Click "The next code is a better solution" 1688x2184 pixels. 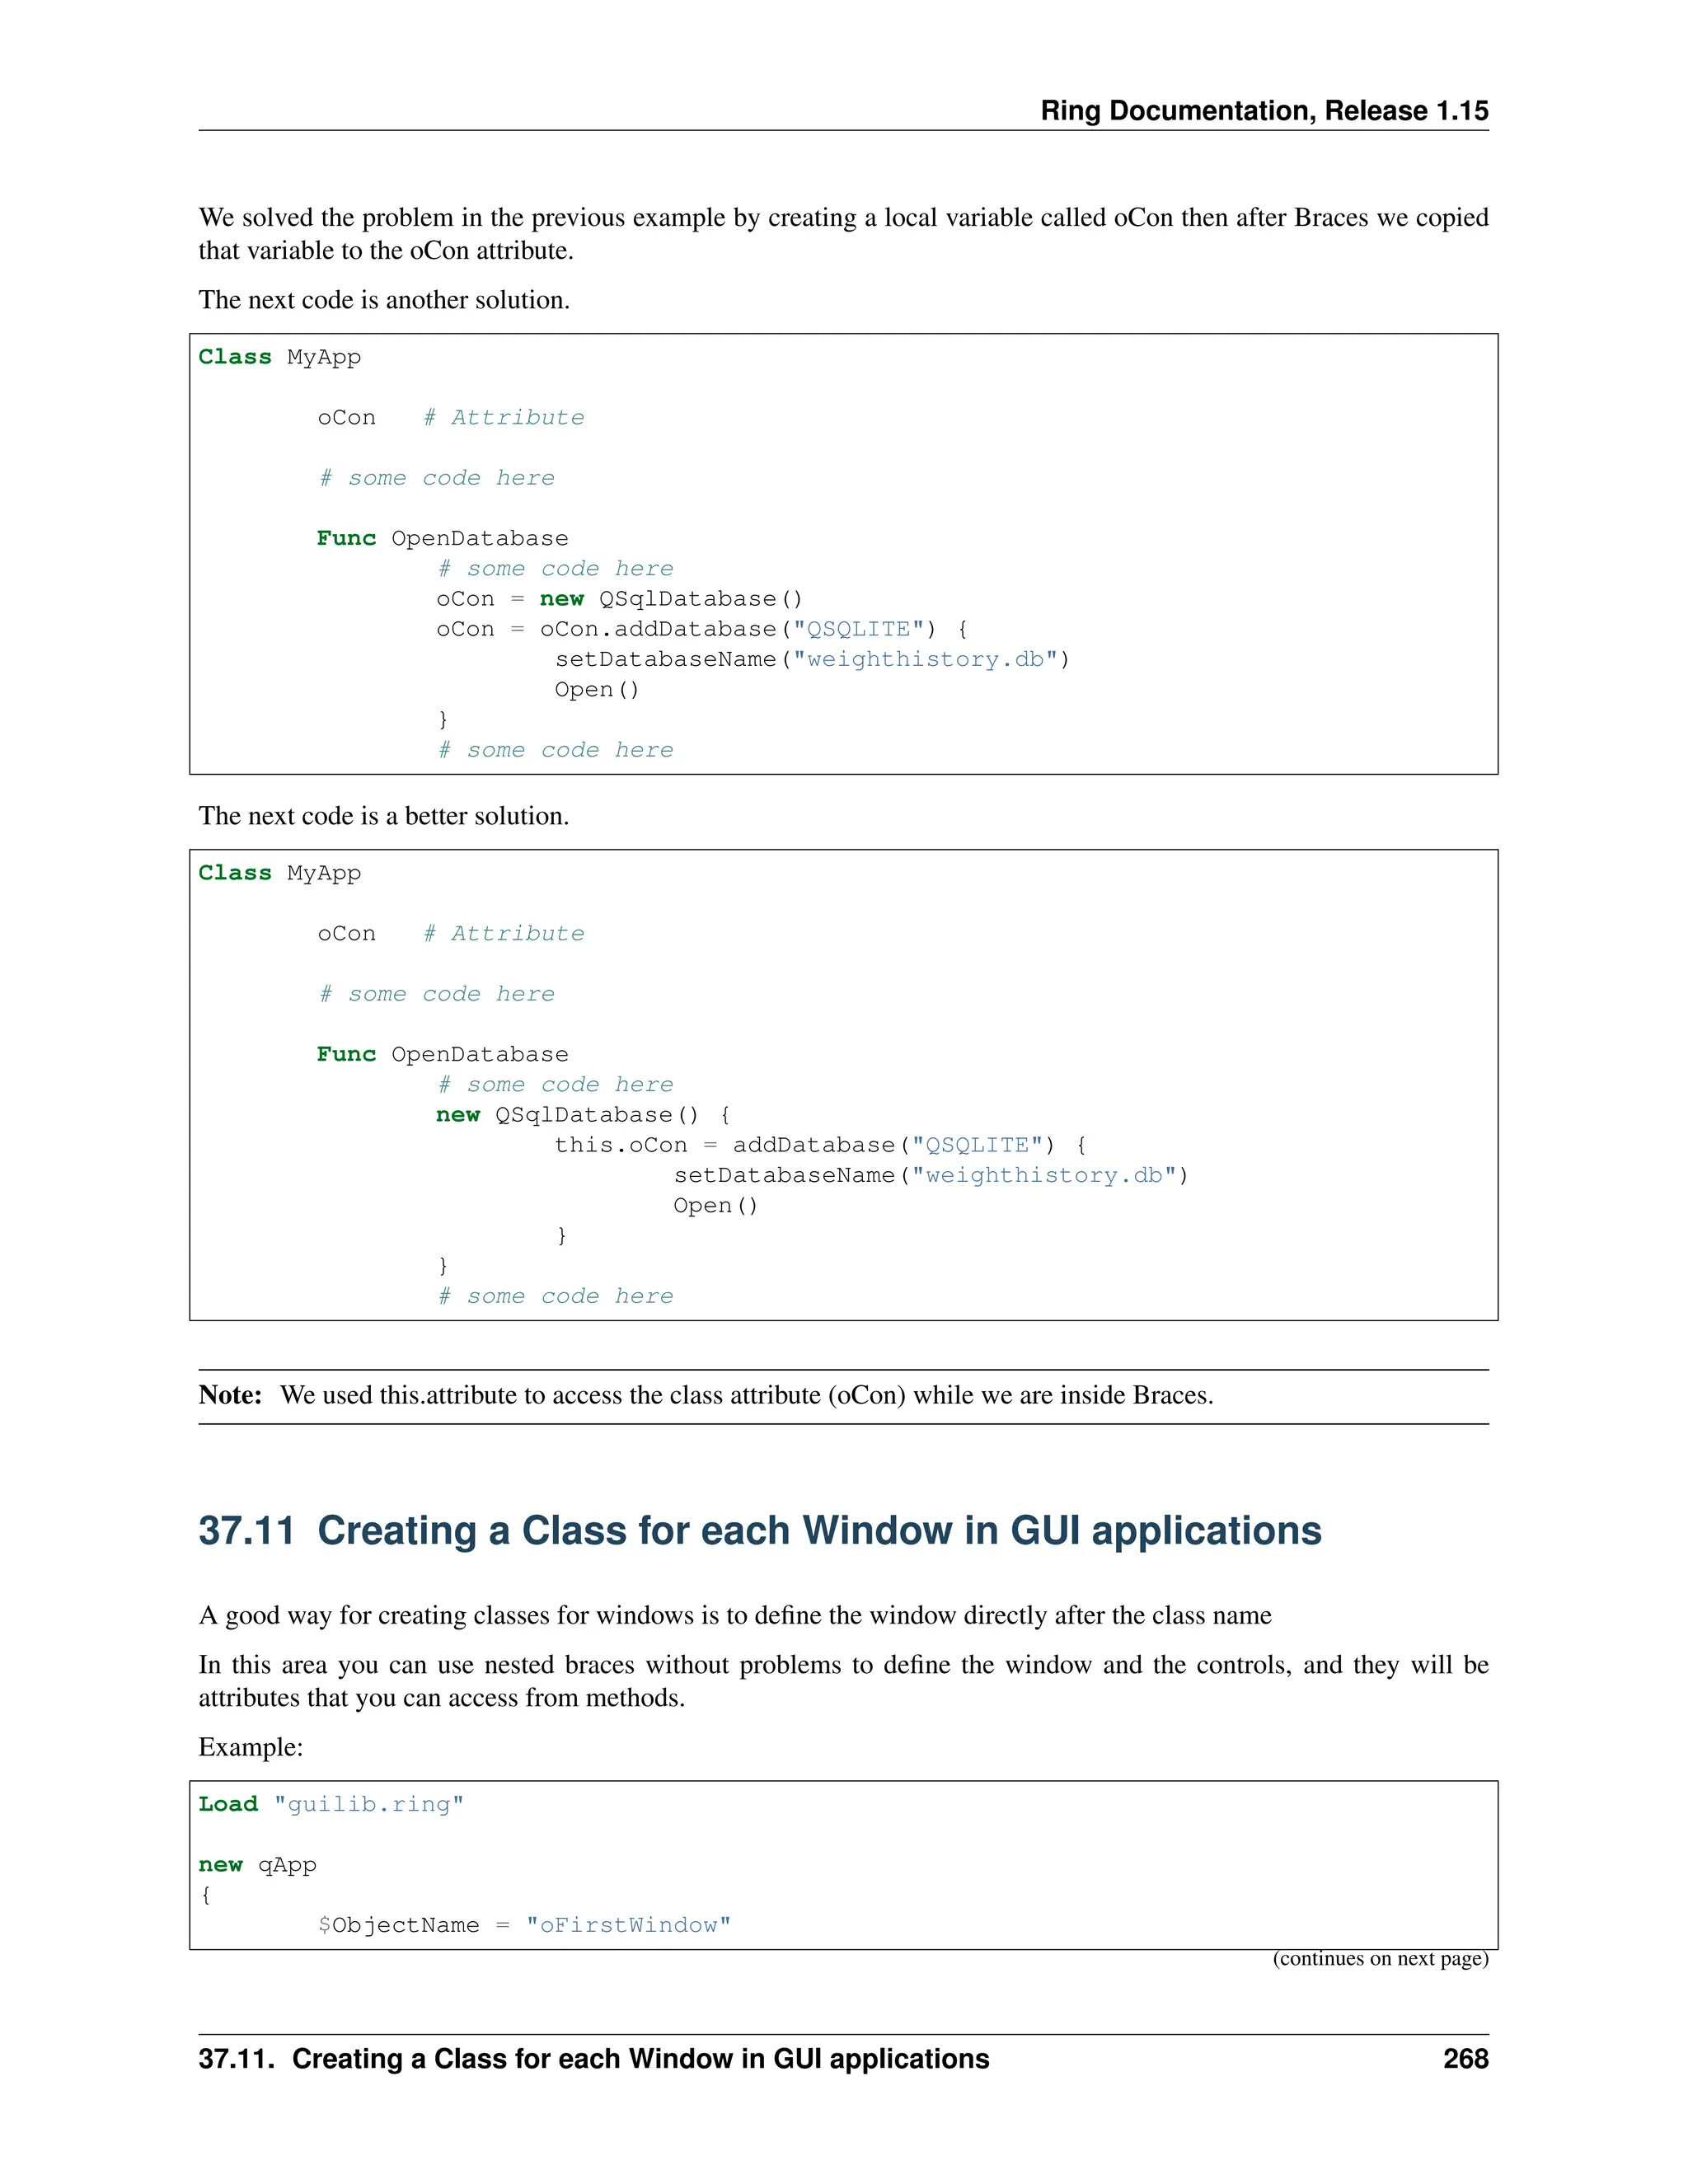(383, 816)
